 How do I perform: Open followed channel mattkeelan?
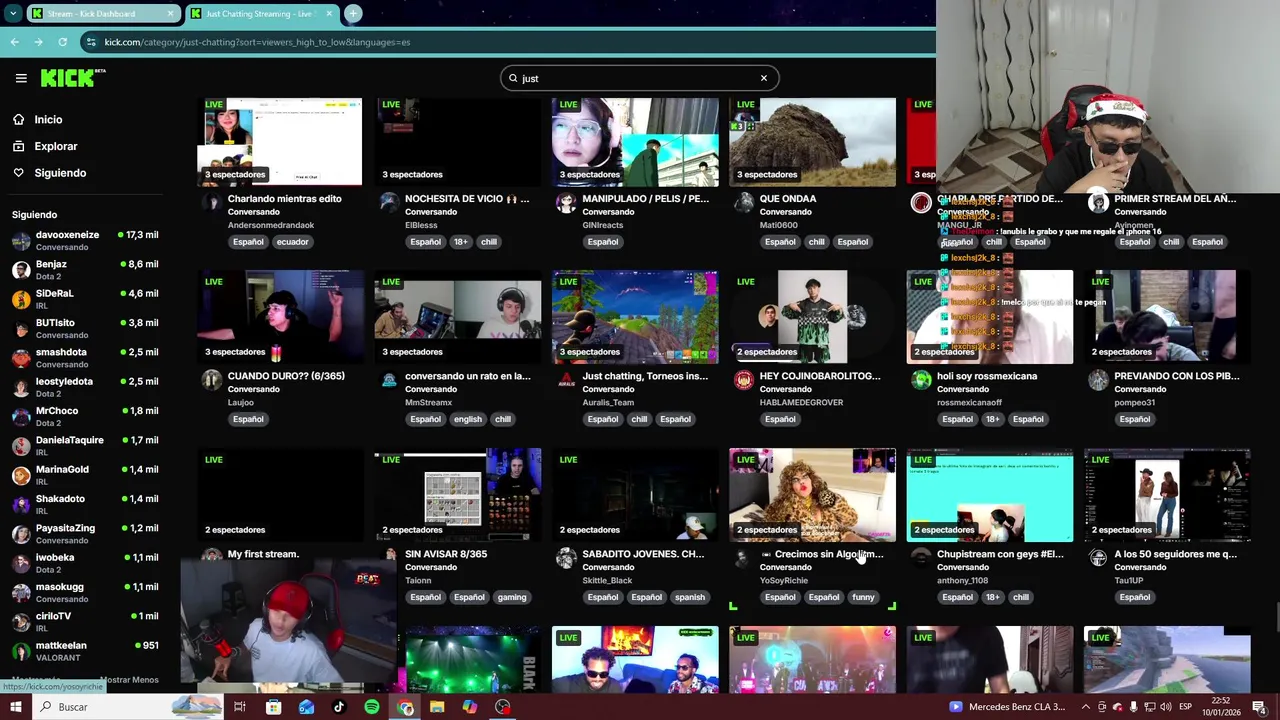(85, 651)
